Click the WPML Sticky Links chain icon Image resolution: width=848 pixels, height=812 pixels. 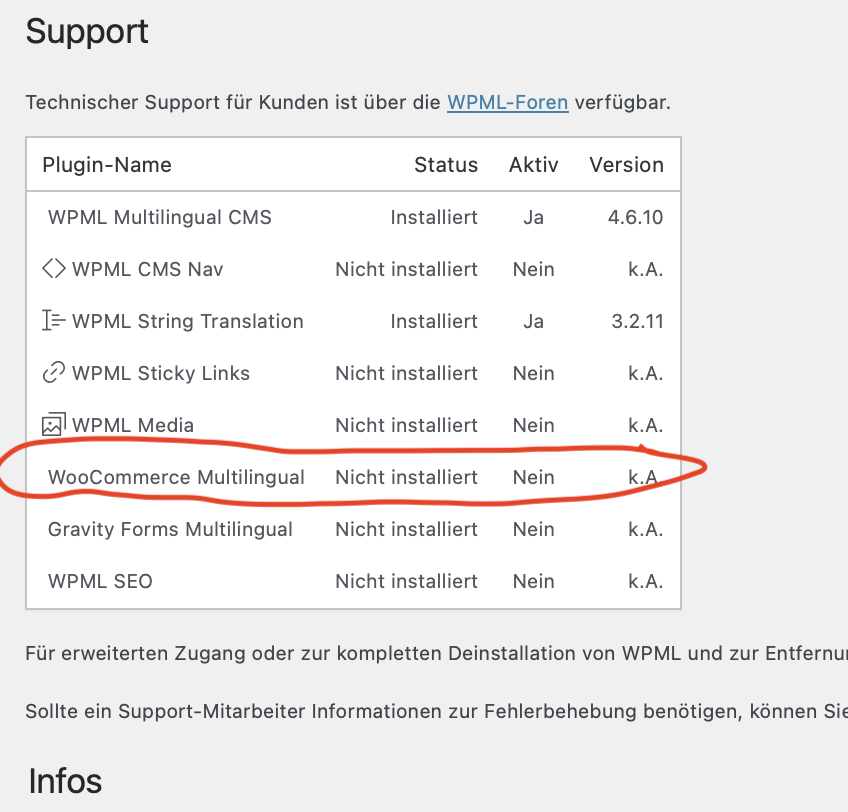[x=54, y=373]
